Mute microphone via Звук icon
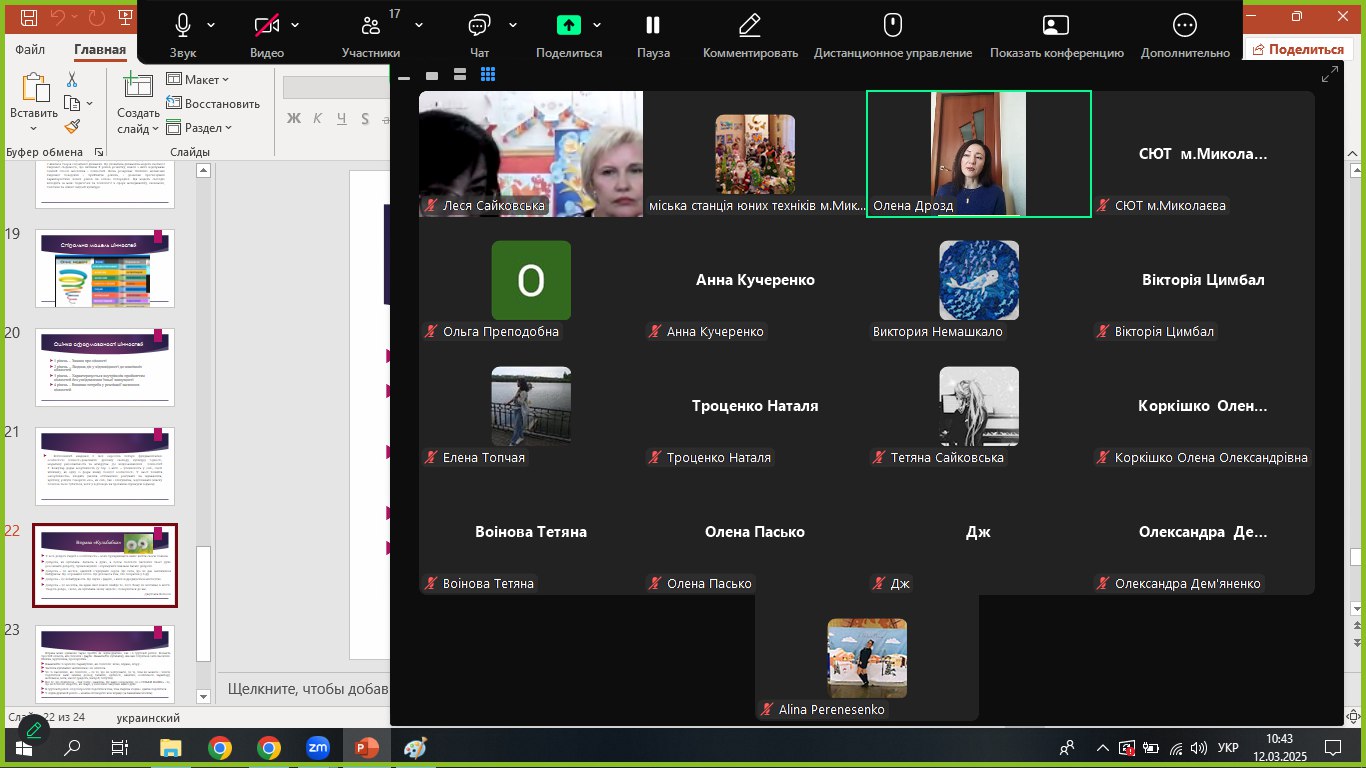Screen dimensions: 1366x768 183,25
